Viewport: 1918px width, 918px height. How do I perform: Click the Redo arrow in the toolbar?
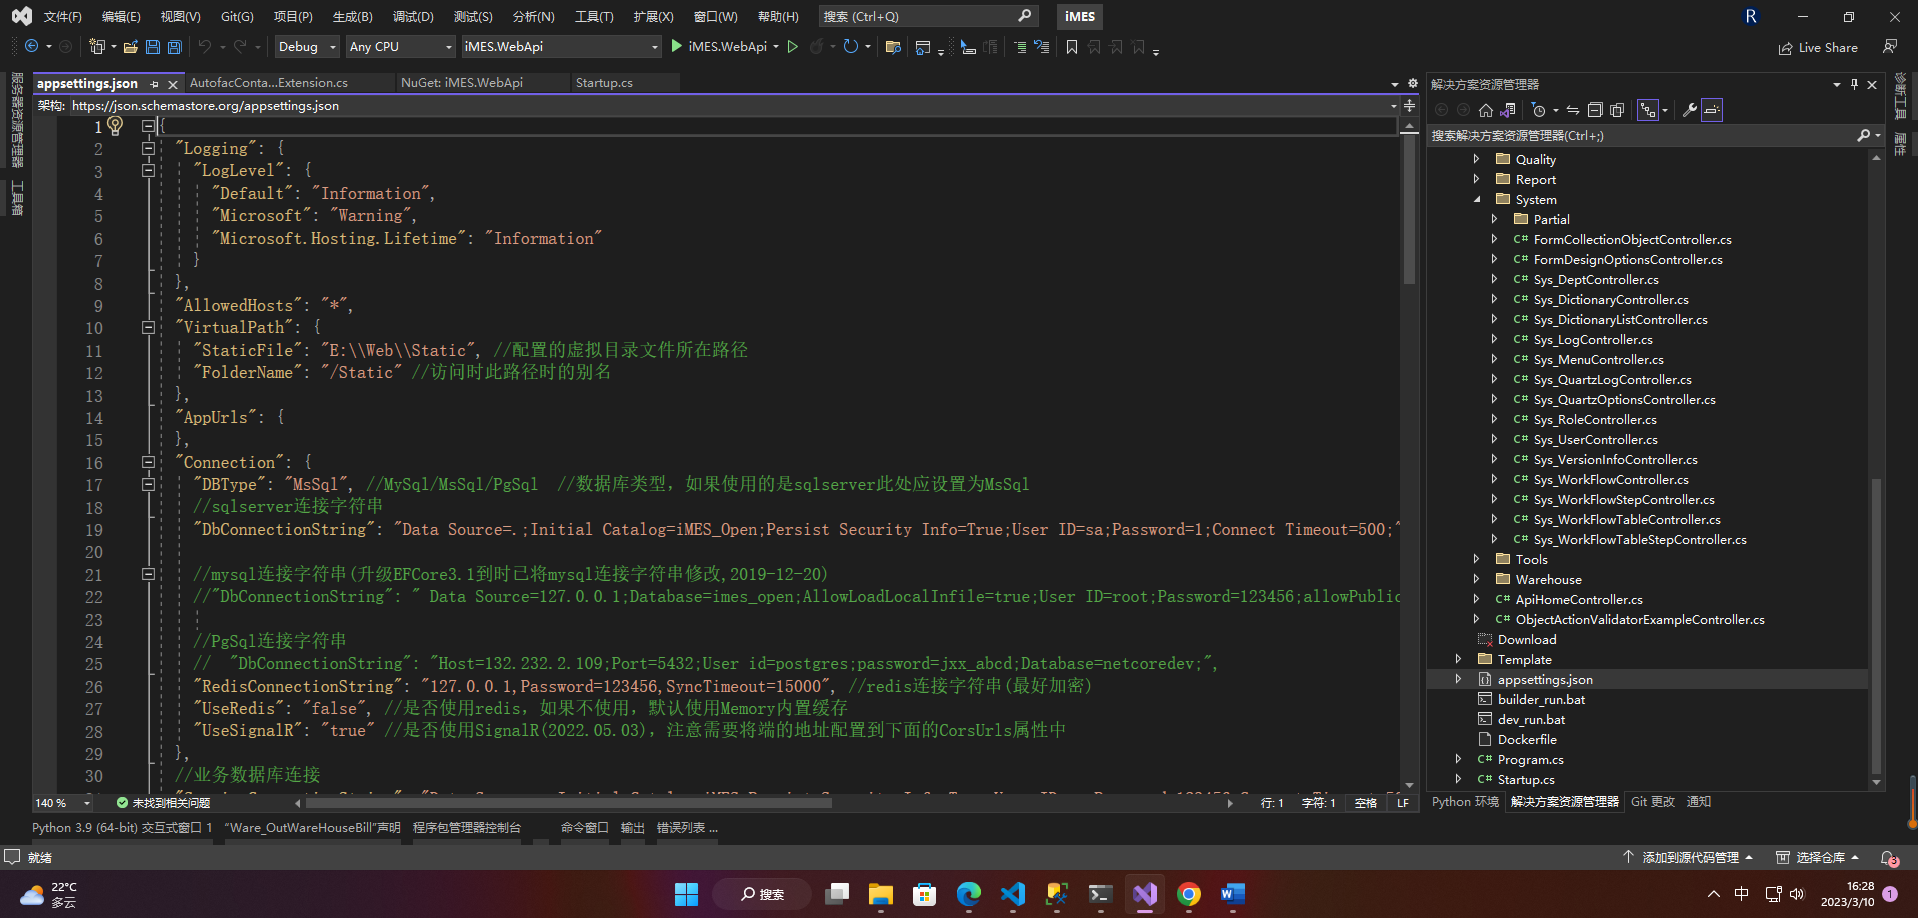[240, 46]
